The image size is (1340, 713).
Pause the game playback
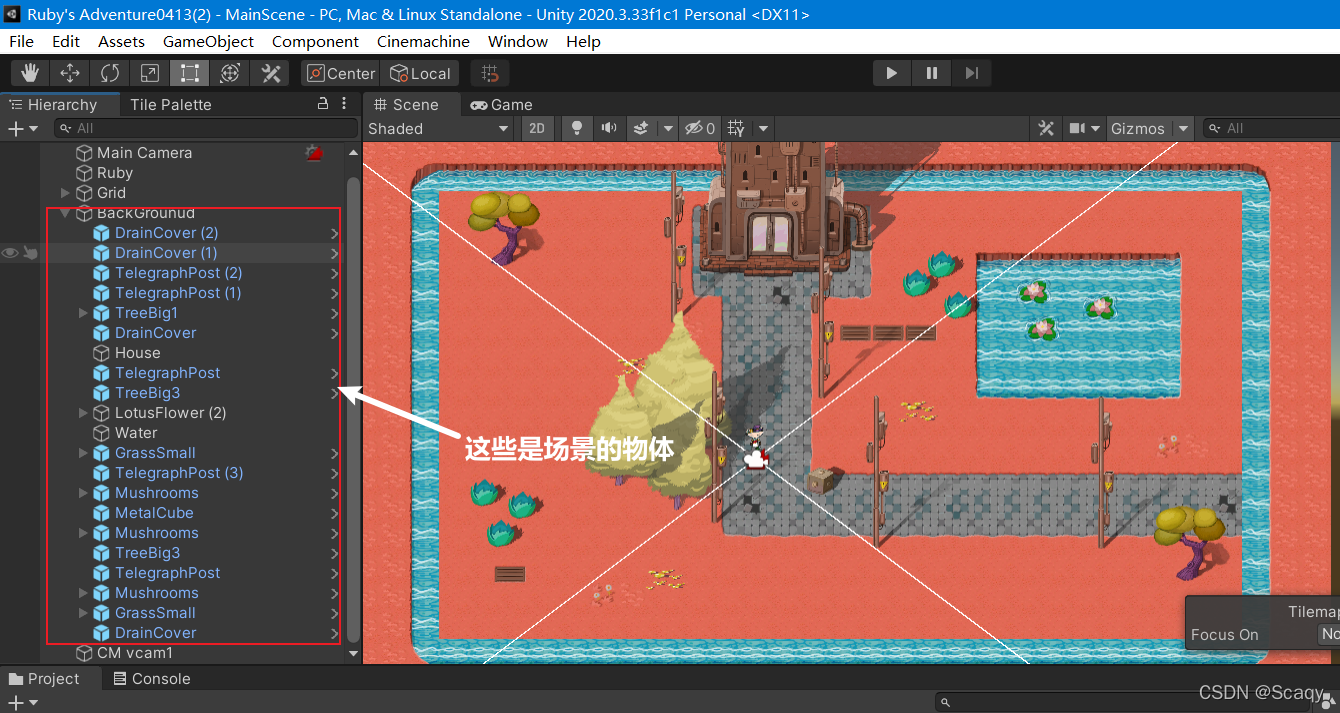click(931, 73)
